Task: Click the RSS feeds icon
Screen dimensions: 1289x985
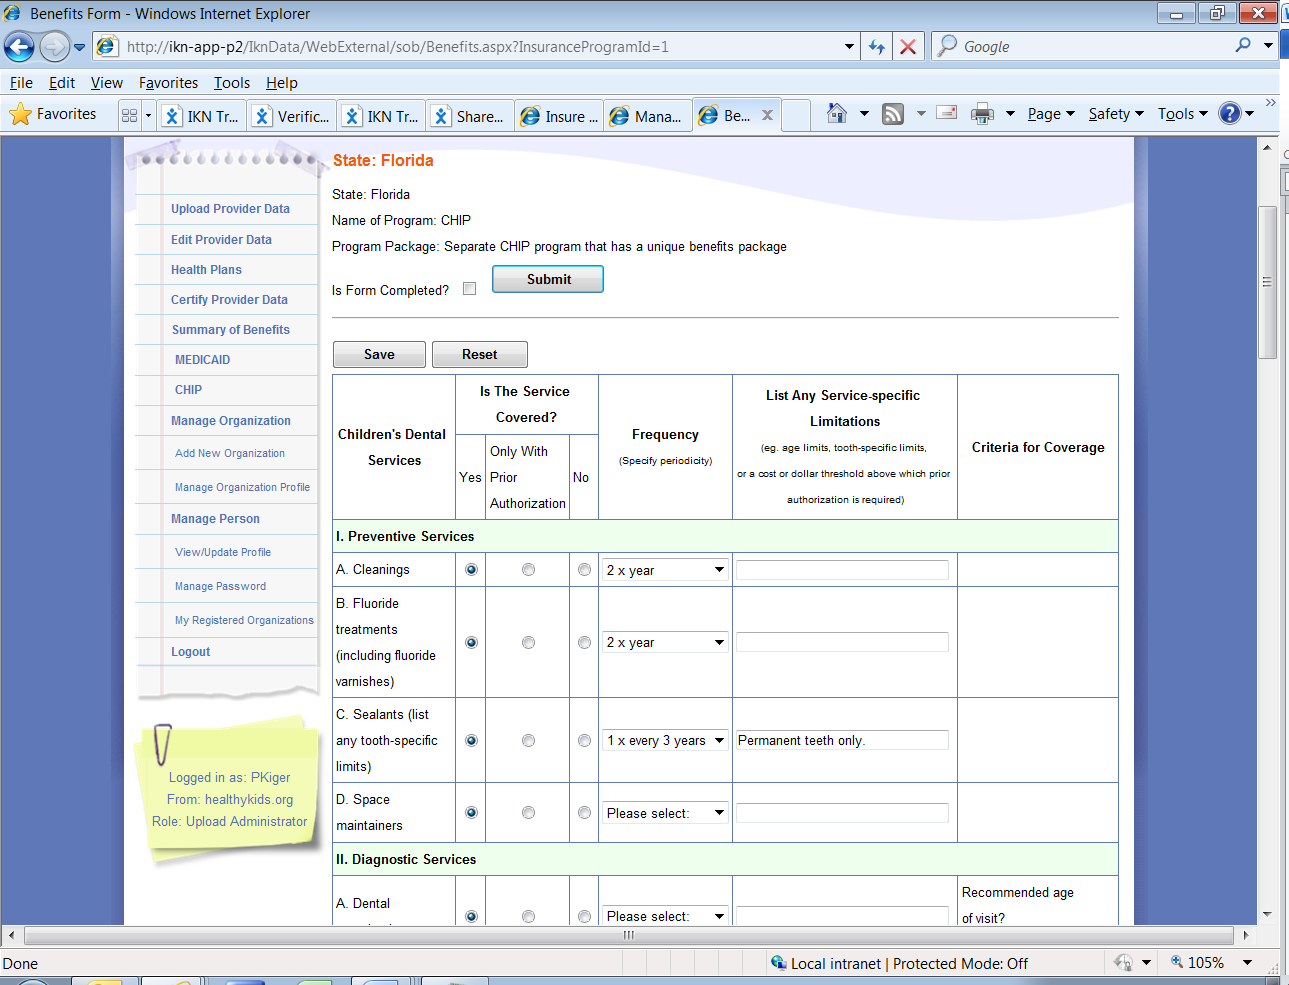Action: point(893,114)
